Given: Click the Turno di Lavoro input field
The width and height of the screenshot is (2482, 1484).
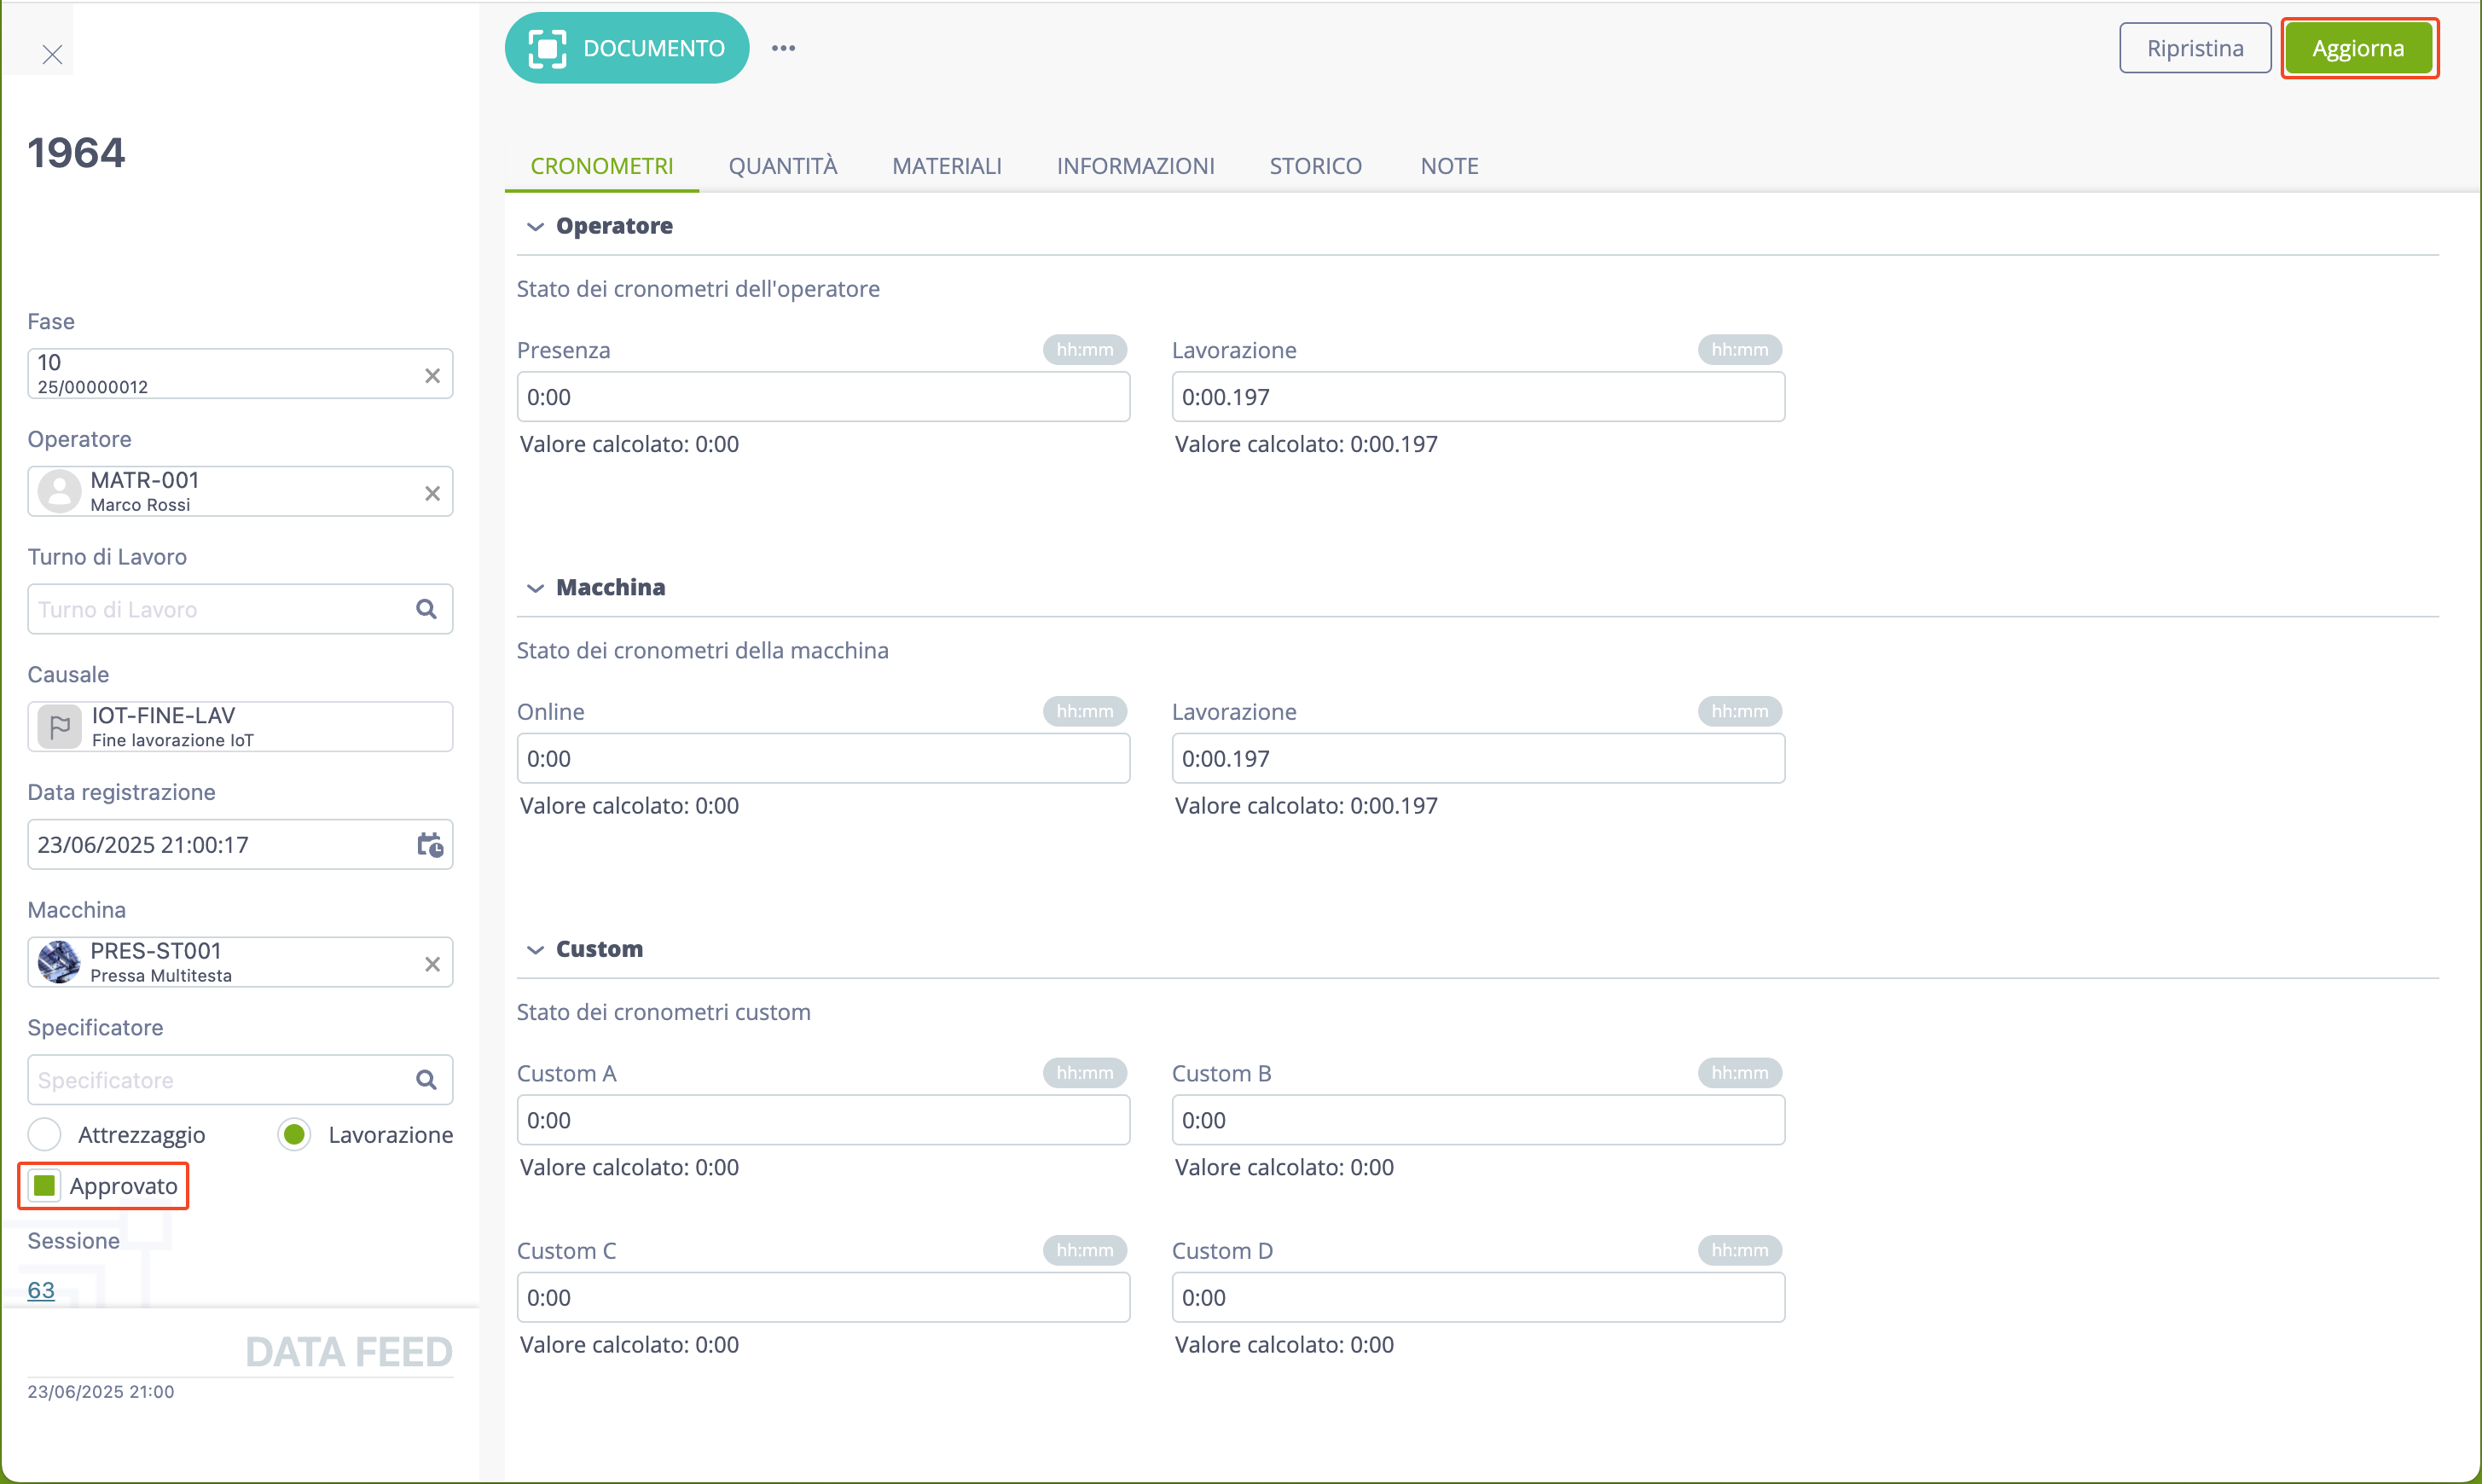Looking at the screenshot, I should tap(240, 609).
